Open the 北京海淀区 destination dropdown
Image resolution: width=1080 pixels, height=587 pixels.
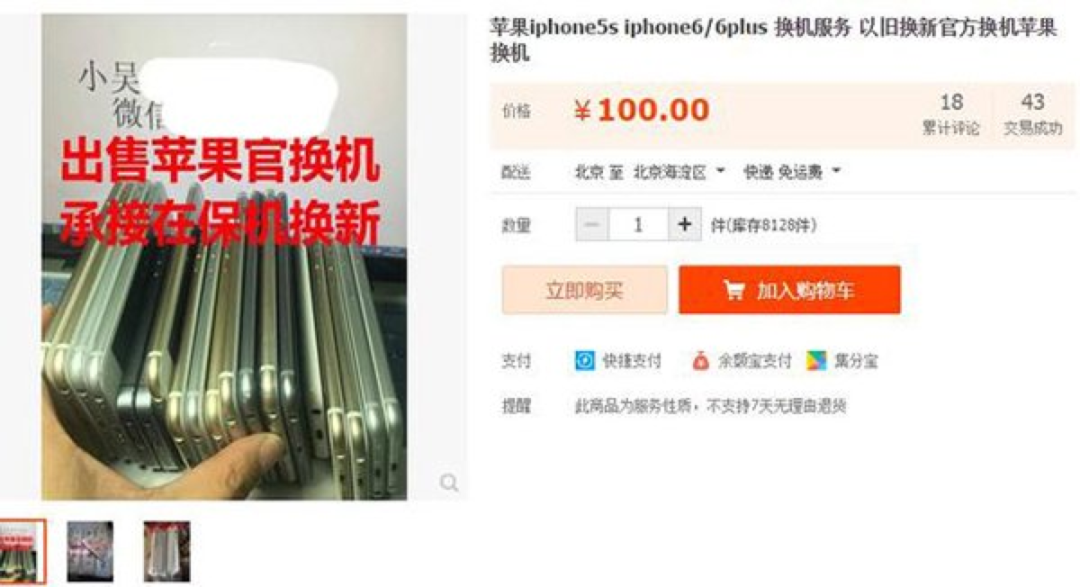coord(678,172)
